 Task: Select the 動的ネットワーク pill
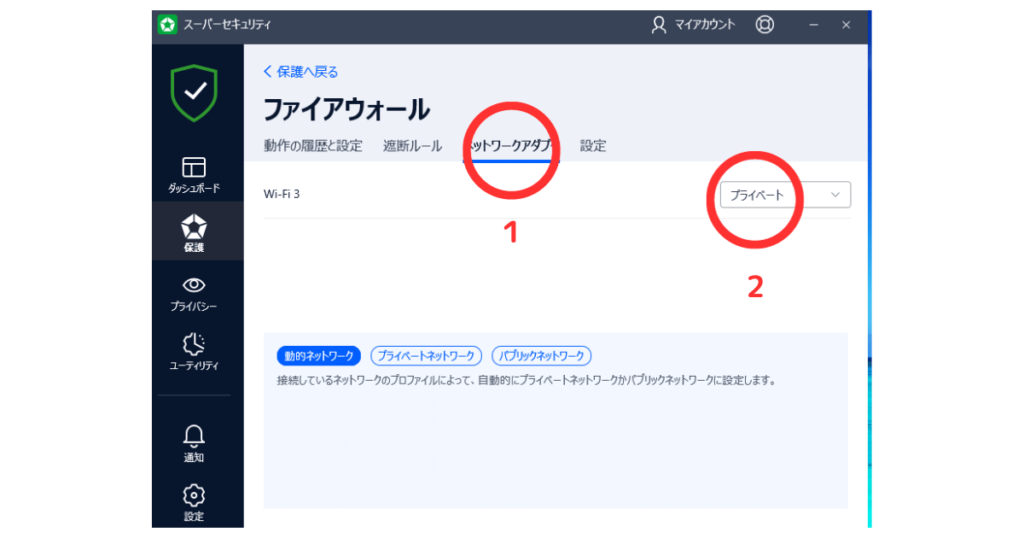click(318, 356)
